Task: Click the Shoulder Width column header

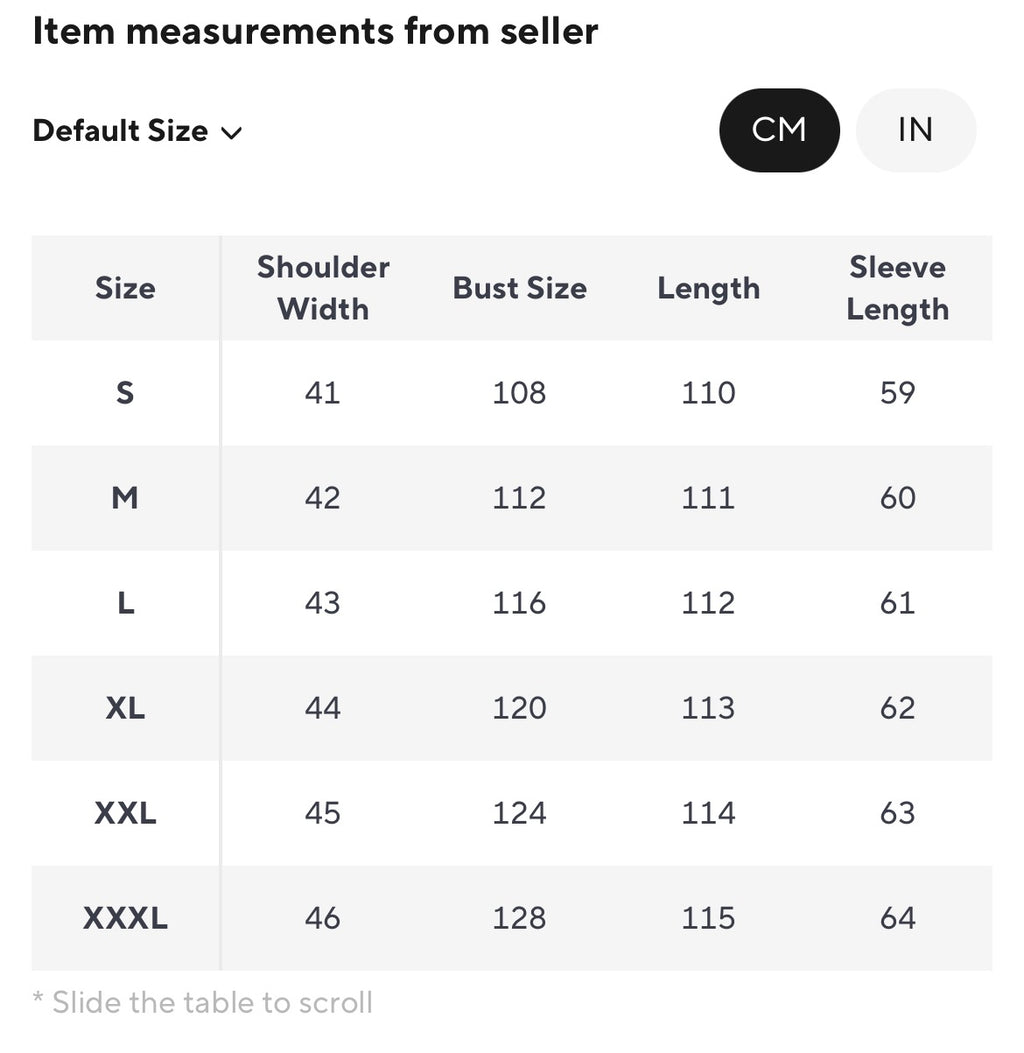Action: (x=323, y=288)
